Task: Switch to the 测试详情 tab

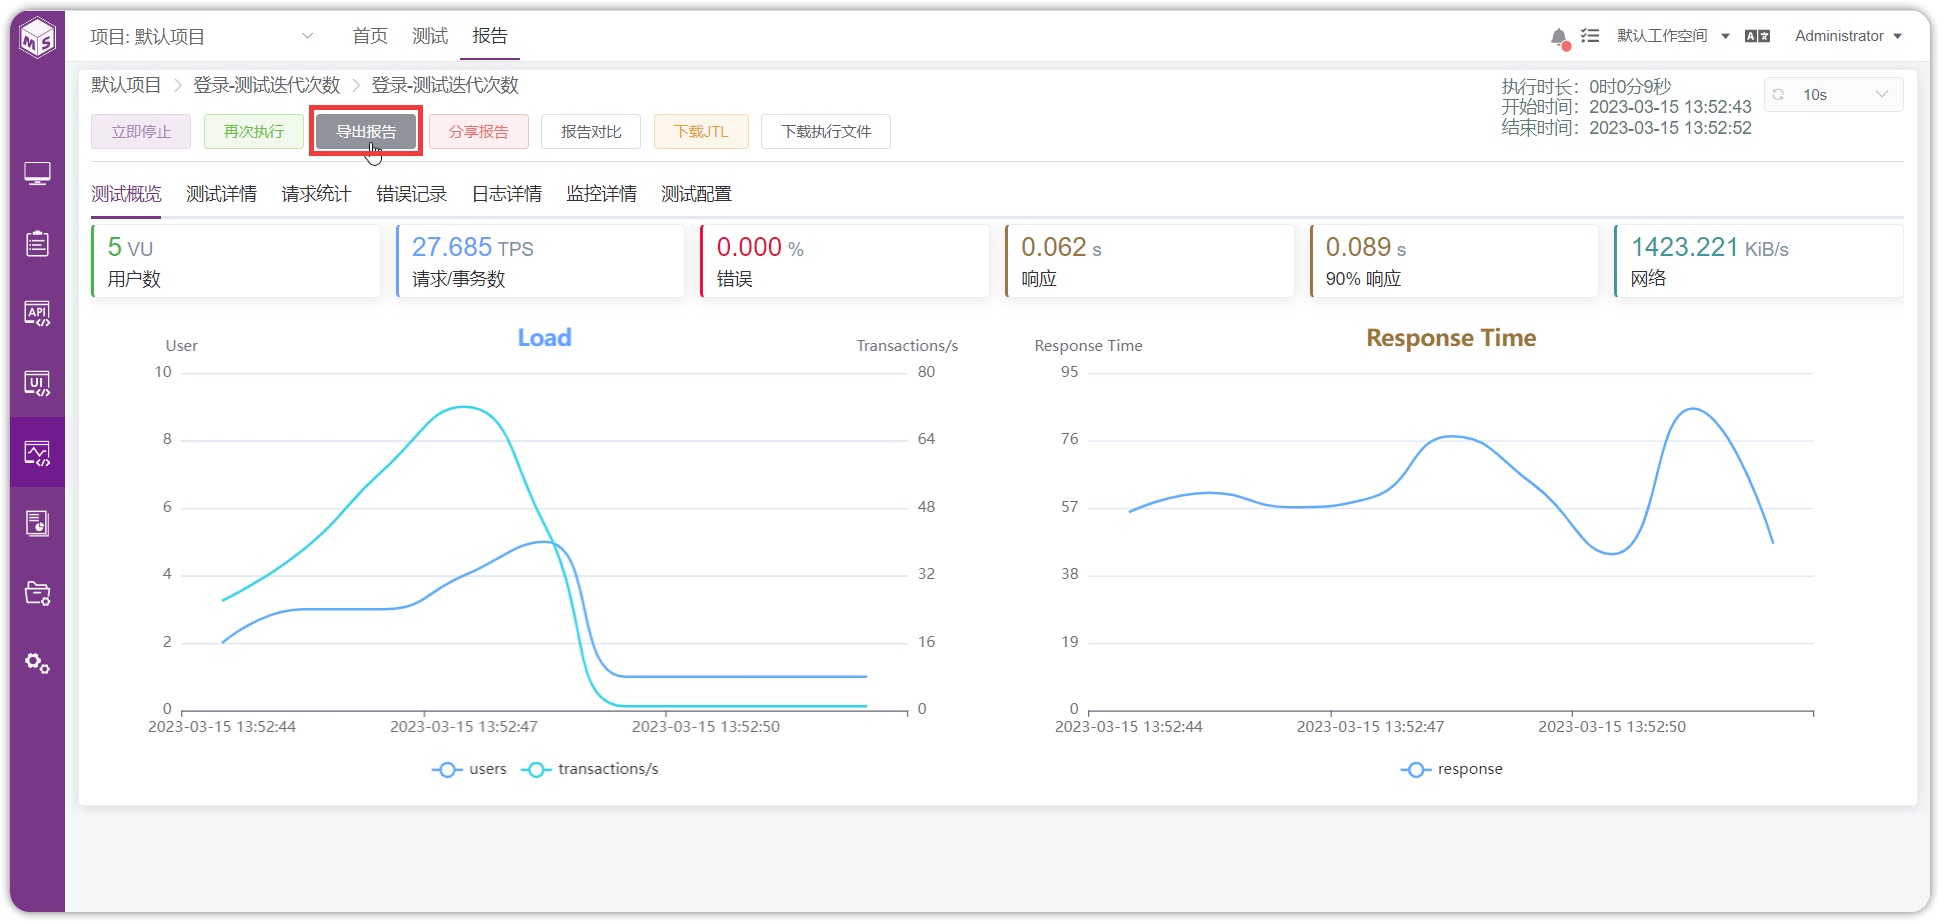Action: coord(221,194)
